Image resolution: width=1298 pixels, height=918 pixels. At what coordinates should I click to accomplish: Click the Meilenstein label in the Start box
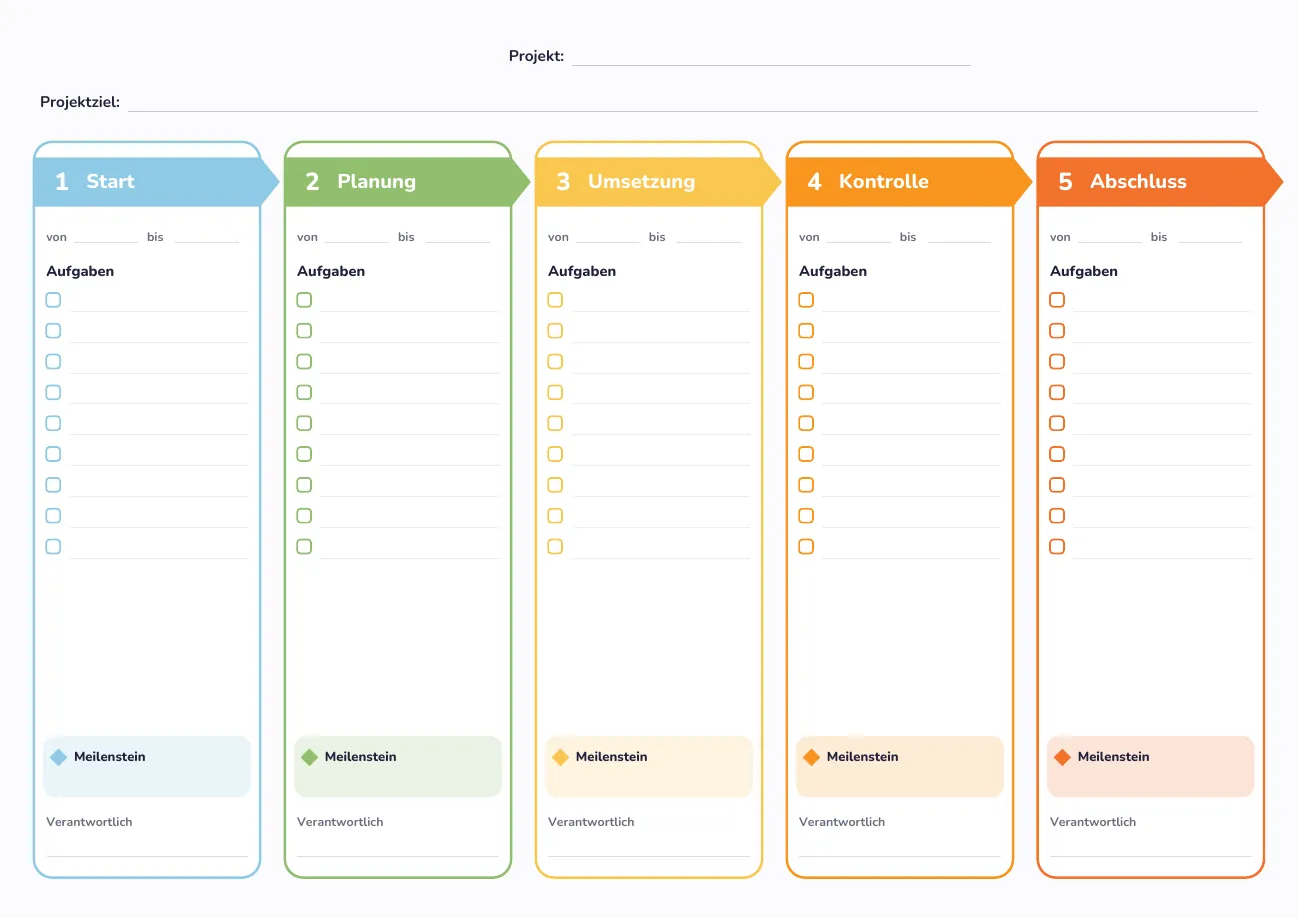tap(110, 757)
